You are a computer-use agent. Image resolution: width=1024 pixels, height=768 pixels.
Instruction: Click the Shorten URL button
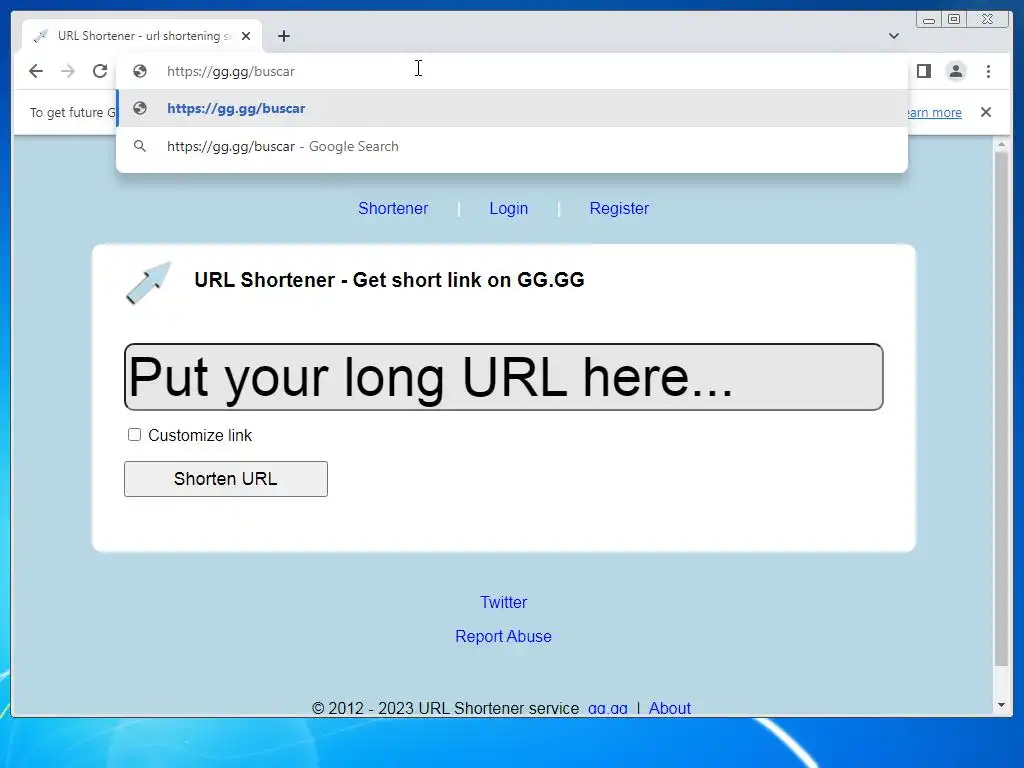click(226, 479)
